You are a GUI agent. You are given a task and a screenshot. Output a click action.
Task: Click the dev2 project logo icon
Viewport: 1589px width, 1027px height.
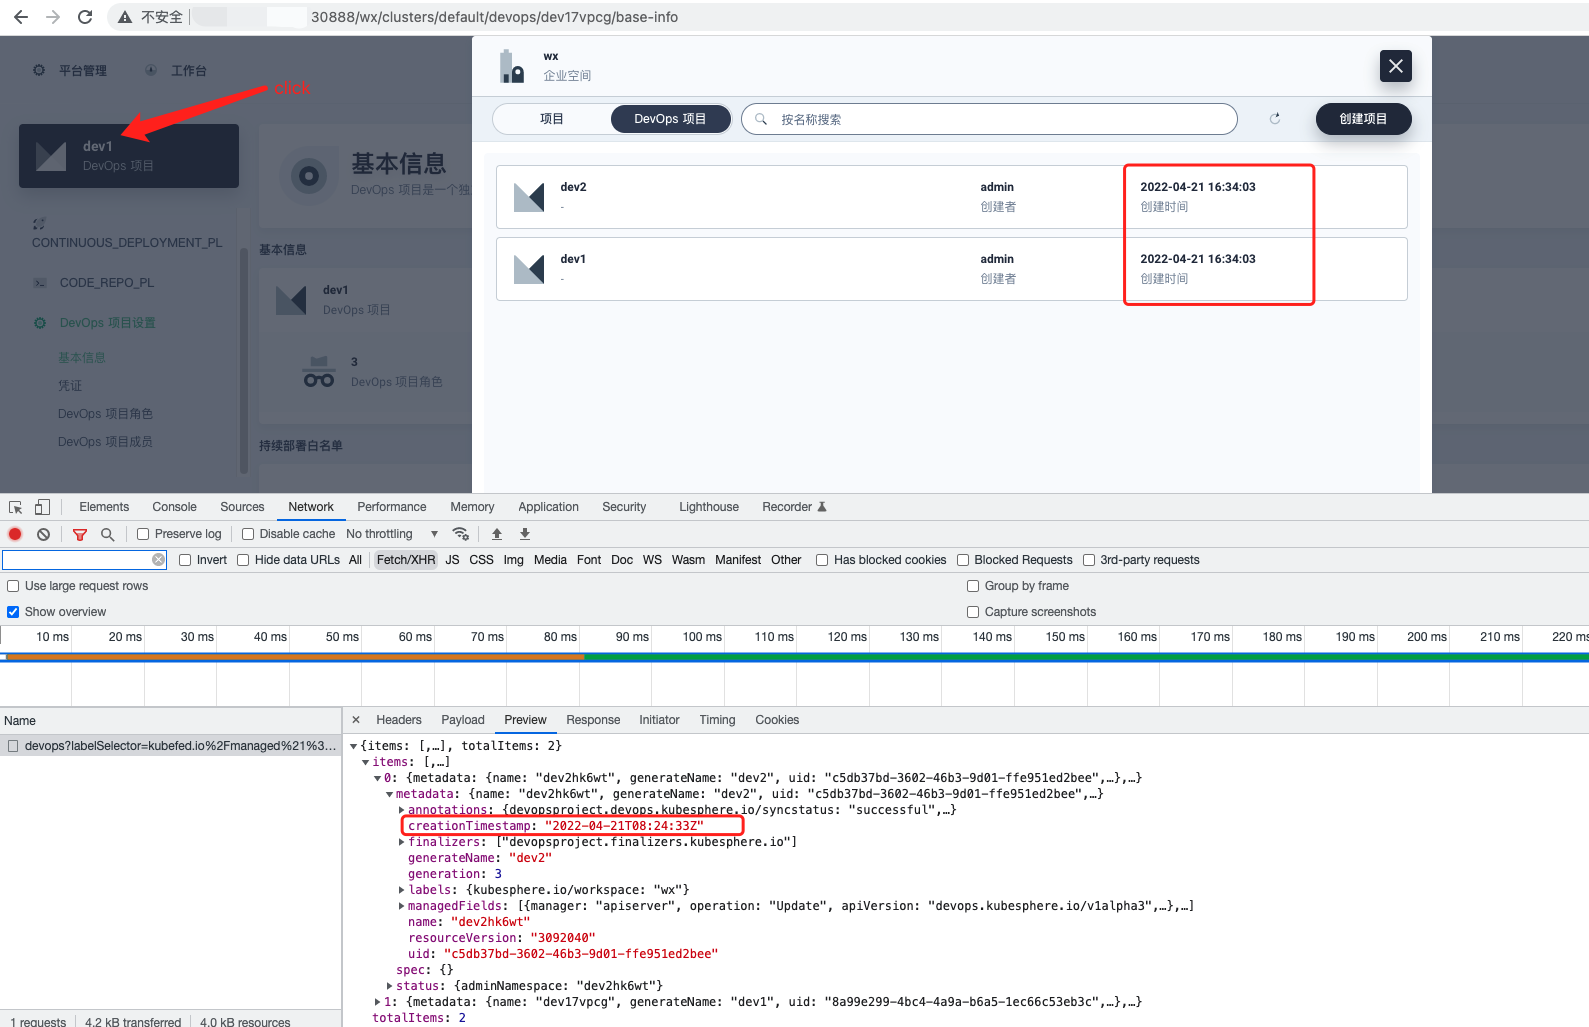click(x=529, y=197)
